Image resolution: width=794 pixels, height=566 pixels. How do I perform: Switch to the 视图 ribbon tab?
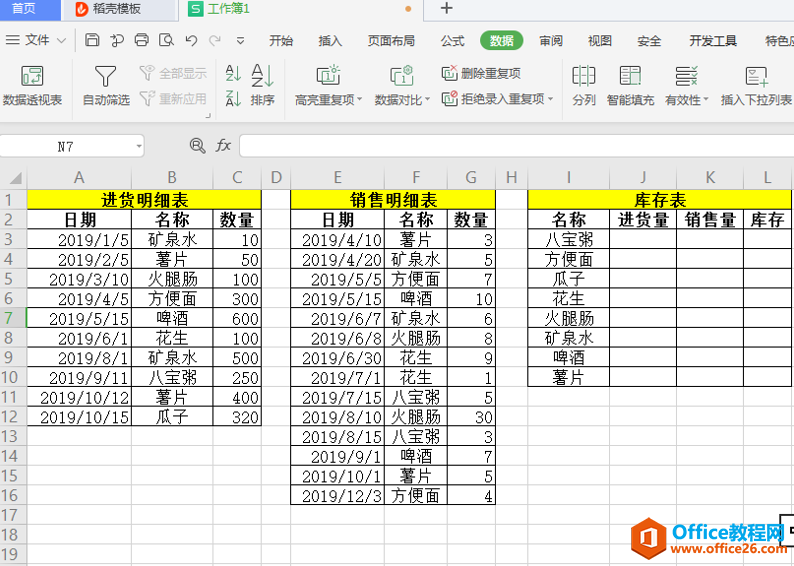[x=600, y=41]
